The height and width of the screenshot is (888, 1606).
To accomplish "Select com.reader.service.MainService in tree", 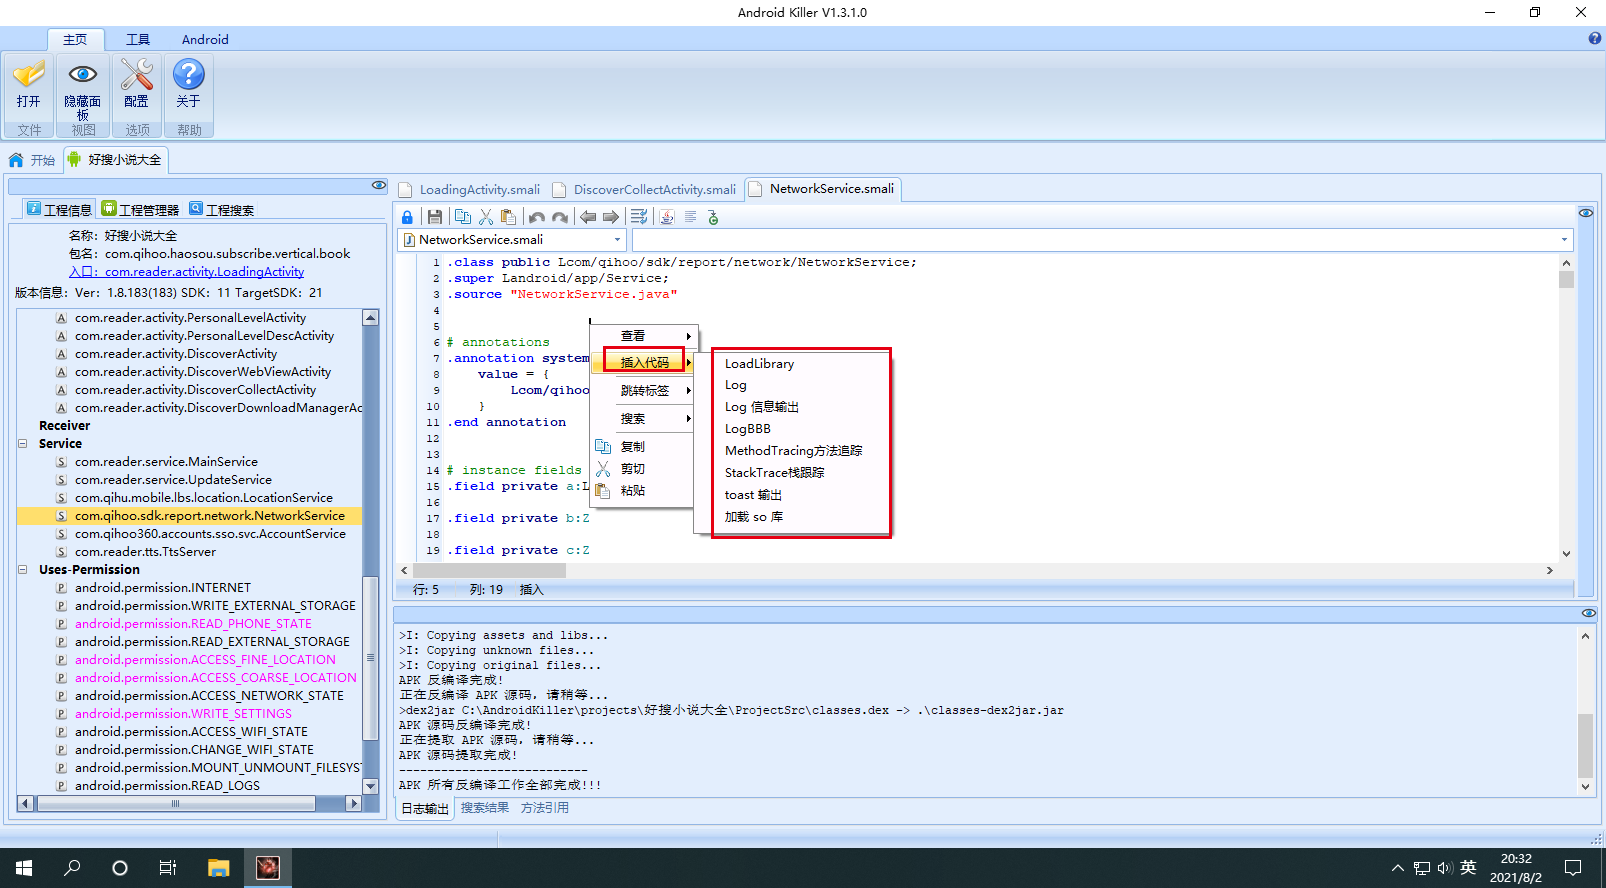I will 166,462.
